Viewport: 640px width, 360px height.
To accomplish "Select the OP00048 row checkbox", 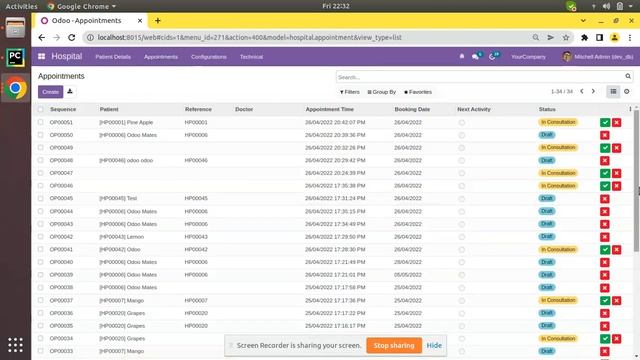I will 40,160.
